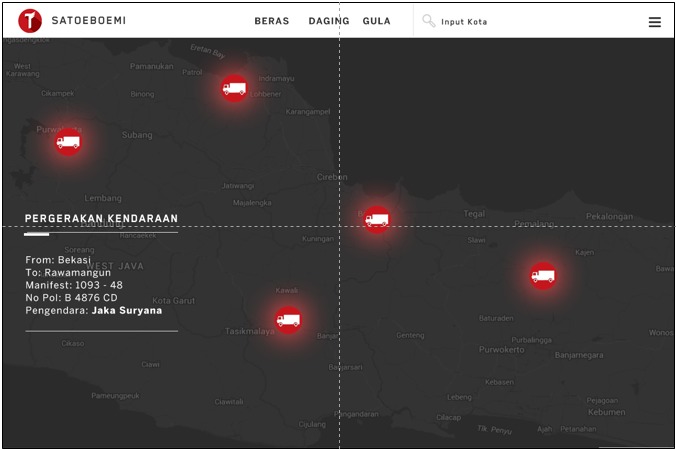Click the driver name Jaka Suryana
Screen dimensions: 676x450
coord(127,310)
